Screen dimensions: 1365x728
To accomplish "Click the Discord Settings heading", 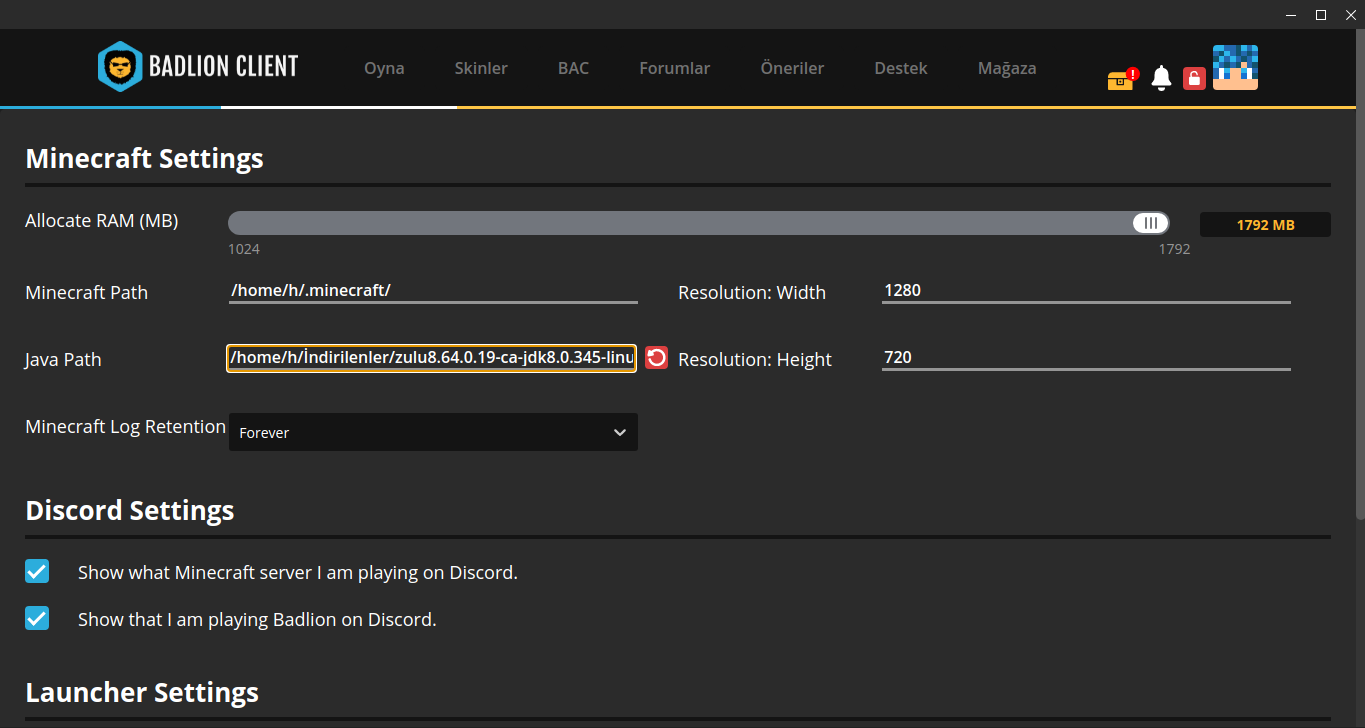I will (x=130, y=510).
